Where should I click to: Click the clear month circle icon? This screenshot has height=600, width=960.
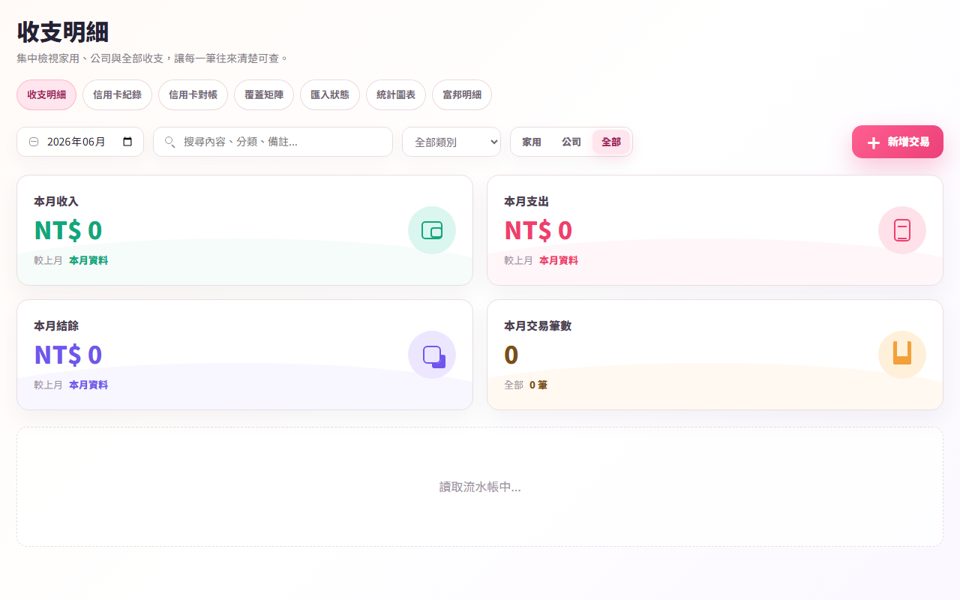[x=34, y=142]
